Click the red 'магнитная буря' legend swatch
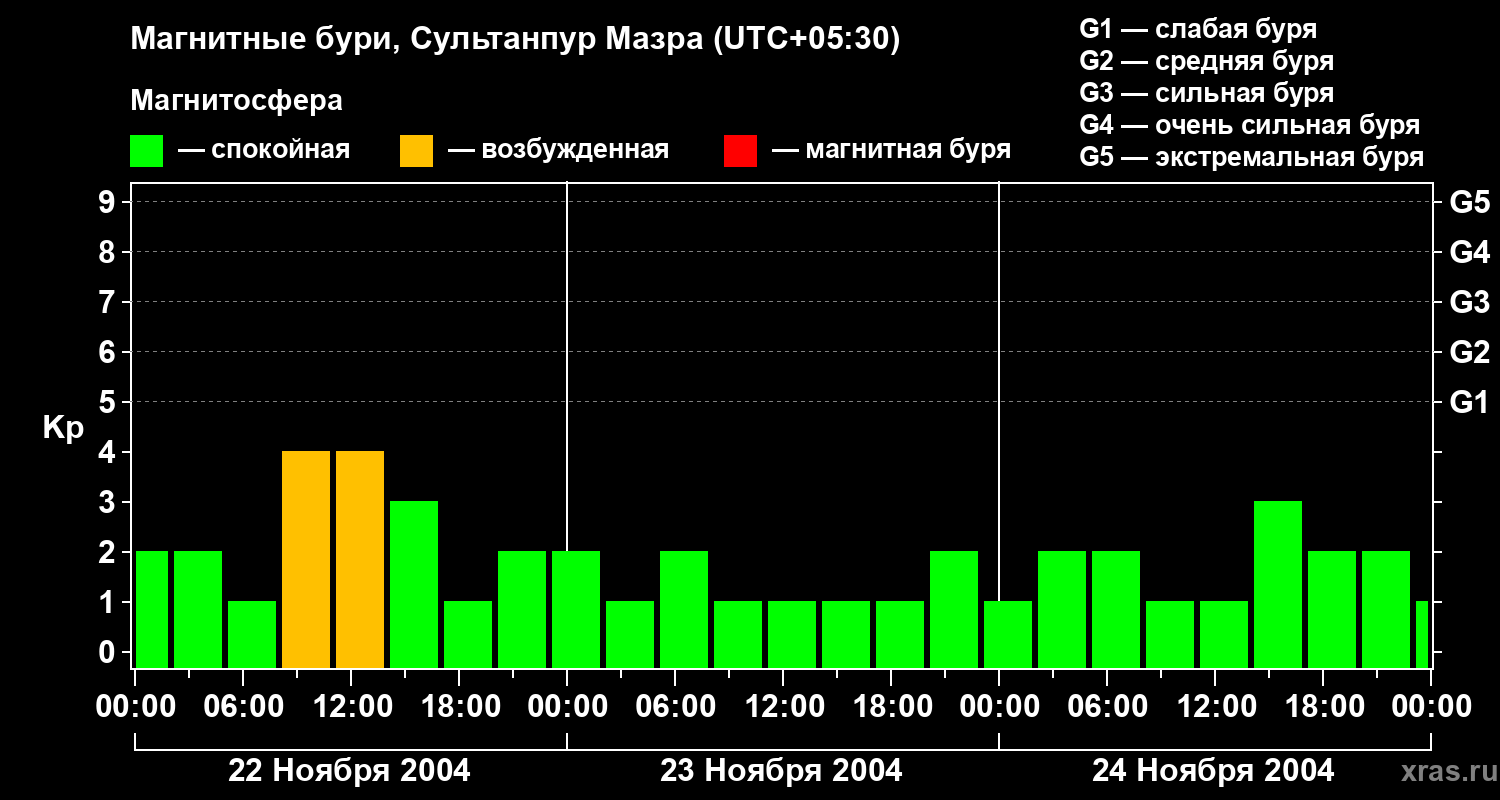Viewport: 1500px width, 800px height. (x=741, y=150)
